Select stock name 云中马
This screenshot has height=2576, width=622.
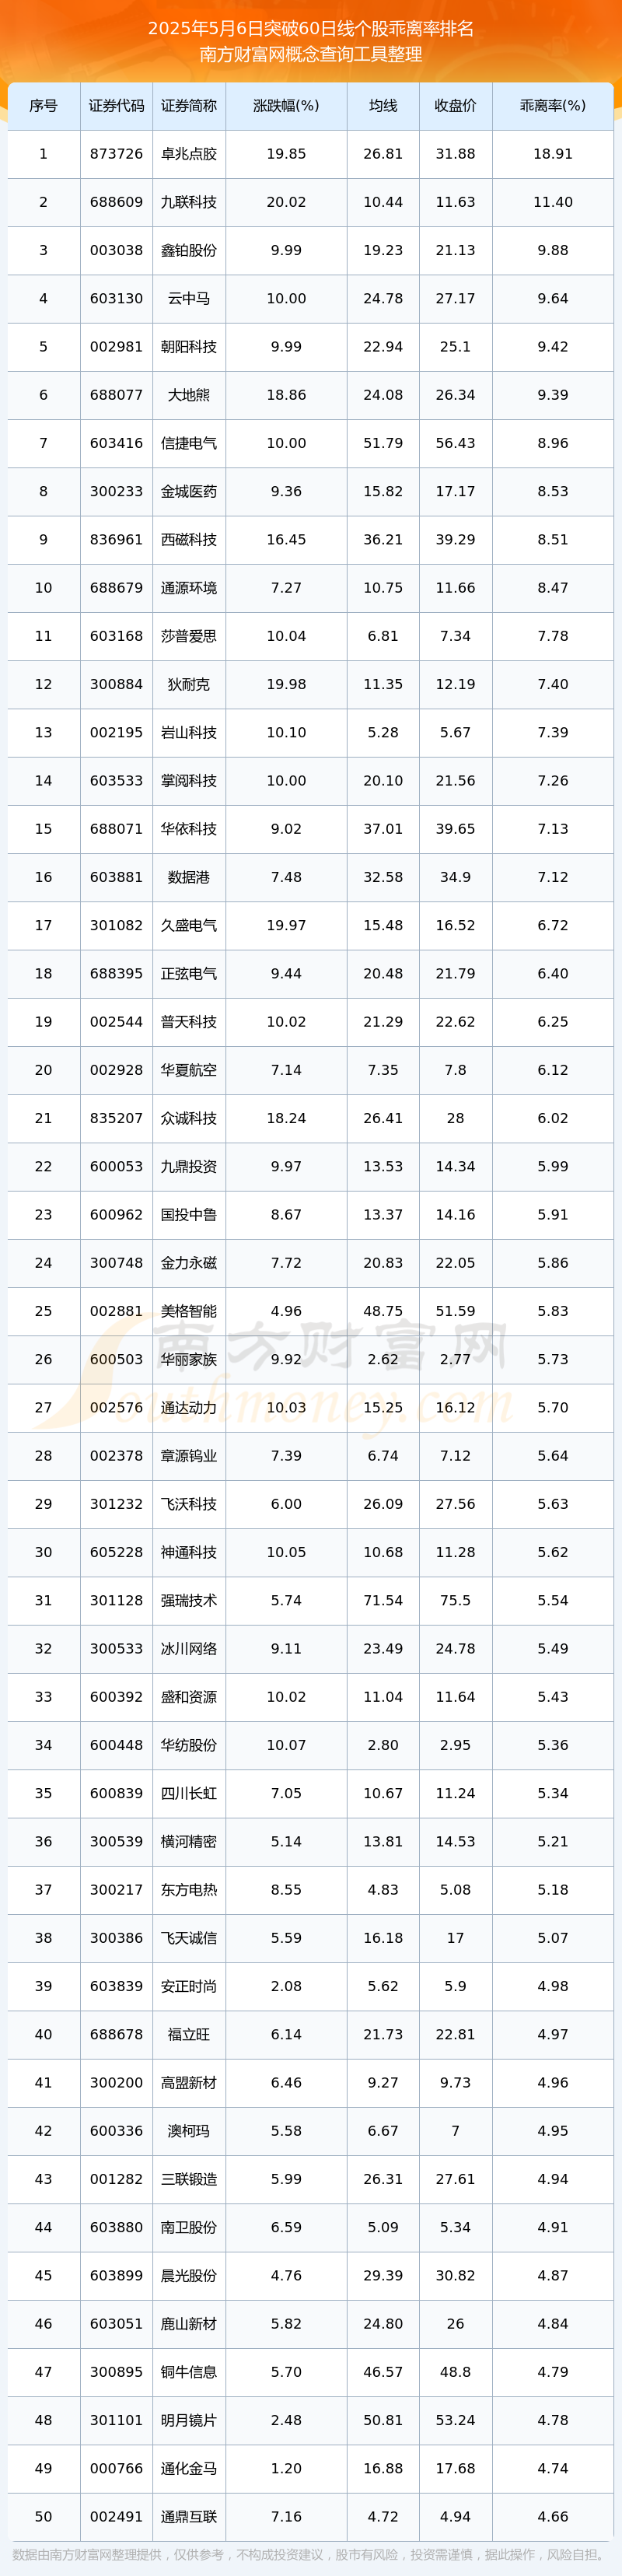tap(189, 298)
